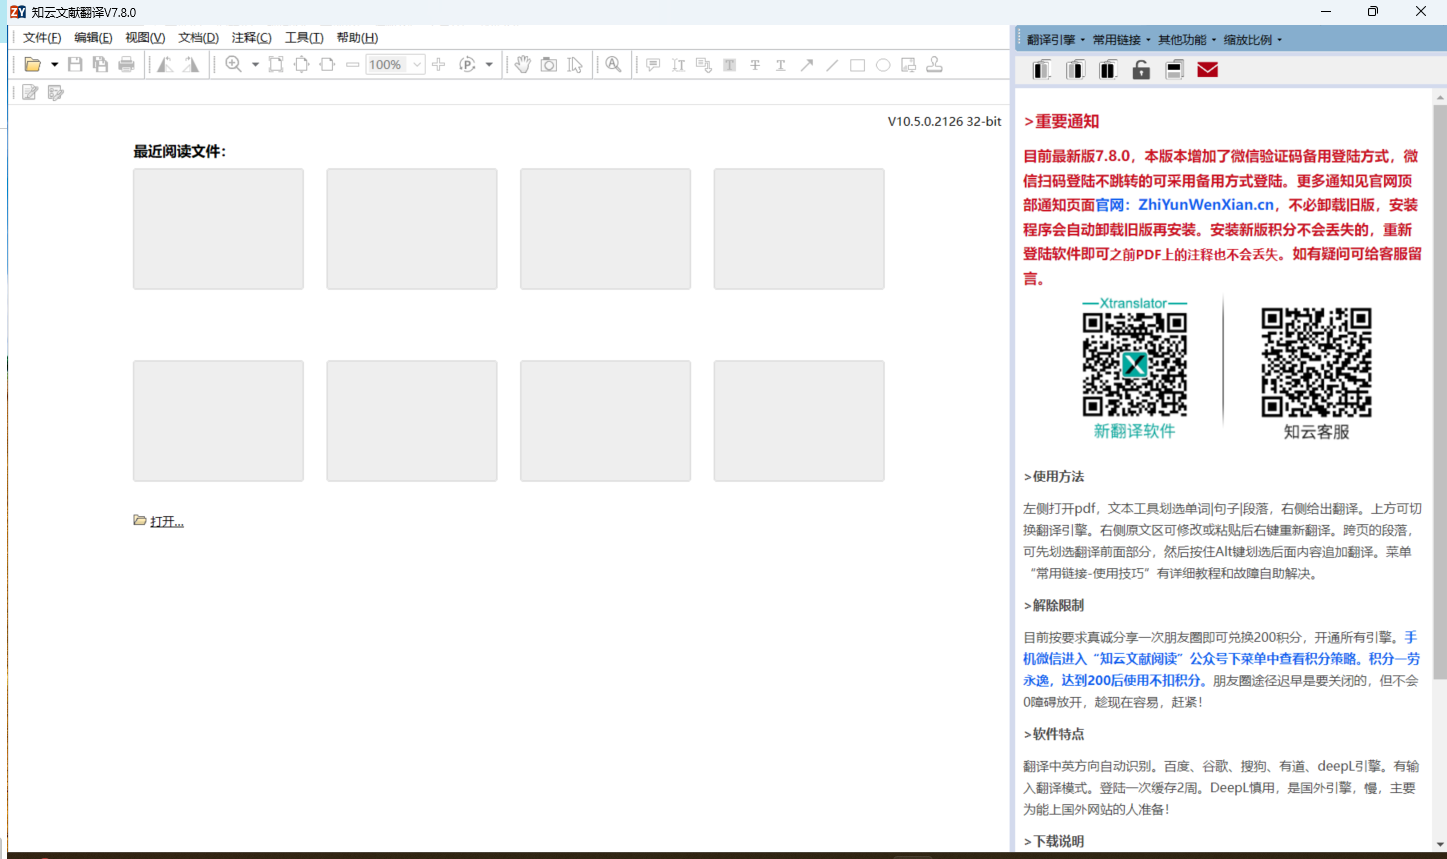Open the 注释(C) menu

coord(251,38)
